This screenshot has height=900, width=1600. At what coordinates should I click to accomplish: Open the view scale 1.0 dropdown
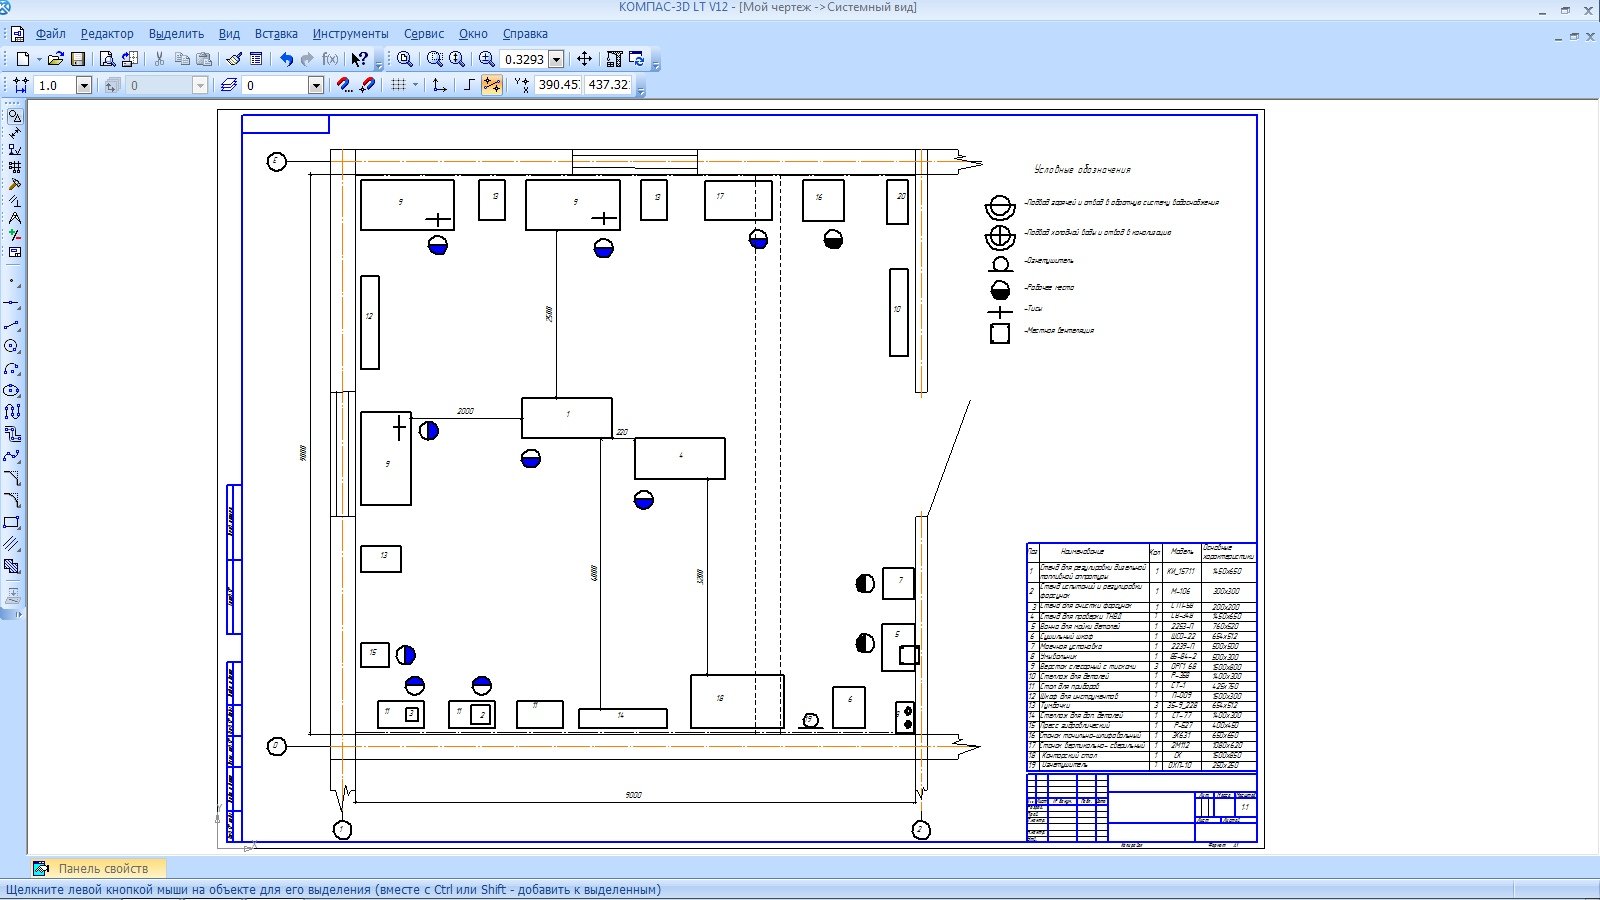click(x=84, y=86)
